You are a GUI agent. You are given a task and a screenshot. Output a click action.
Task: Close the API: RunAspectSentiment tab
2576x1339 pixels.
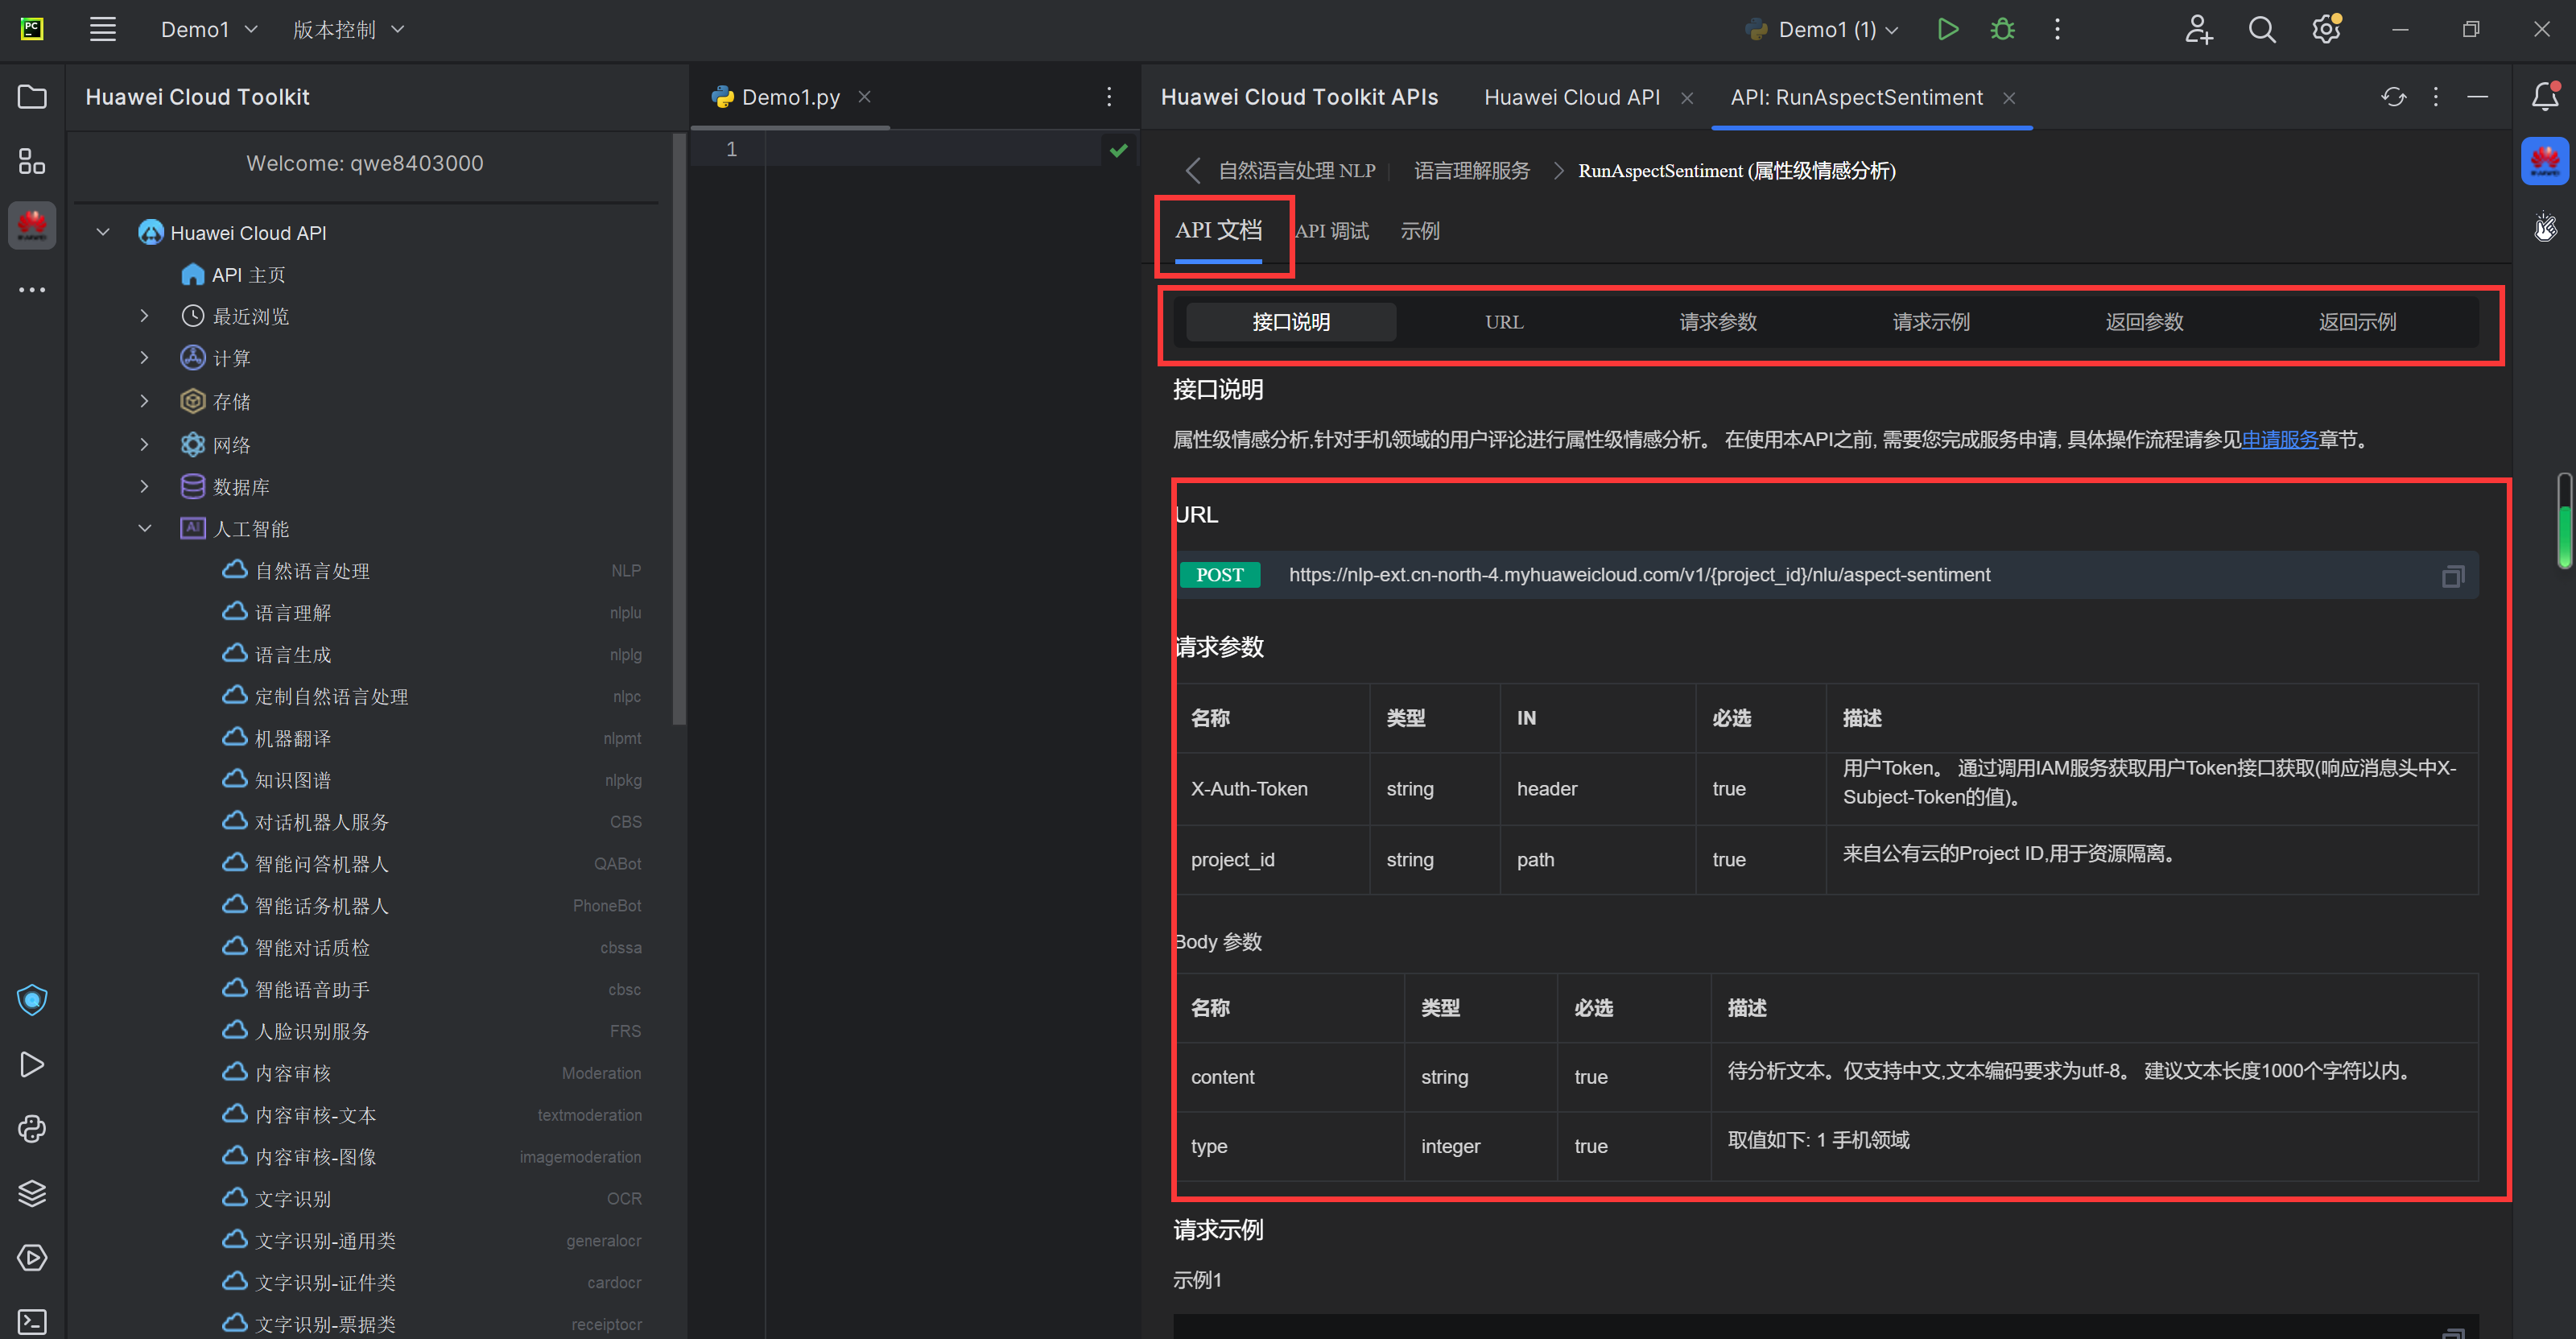pyautogui.click(x=2009, y=97)
